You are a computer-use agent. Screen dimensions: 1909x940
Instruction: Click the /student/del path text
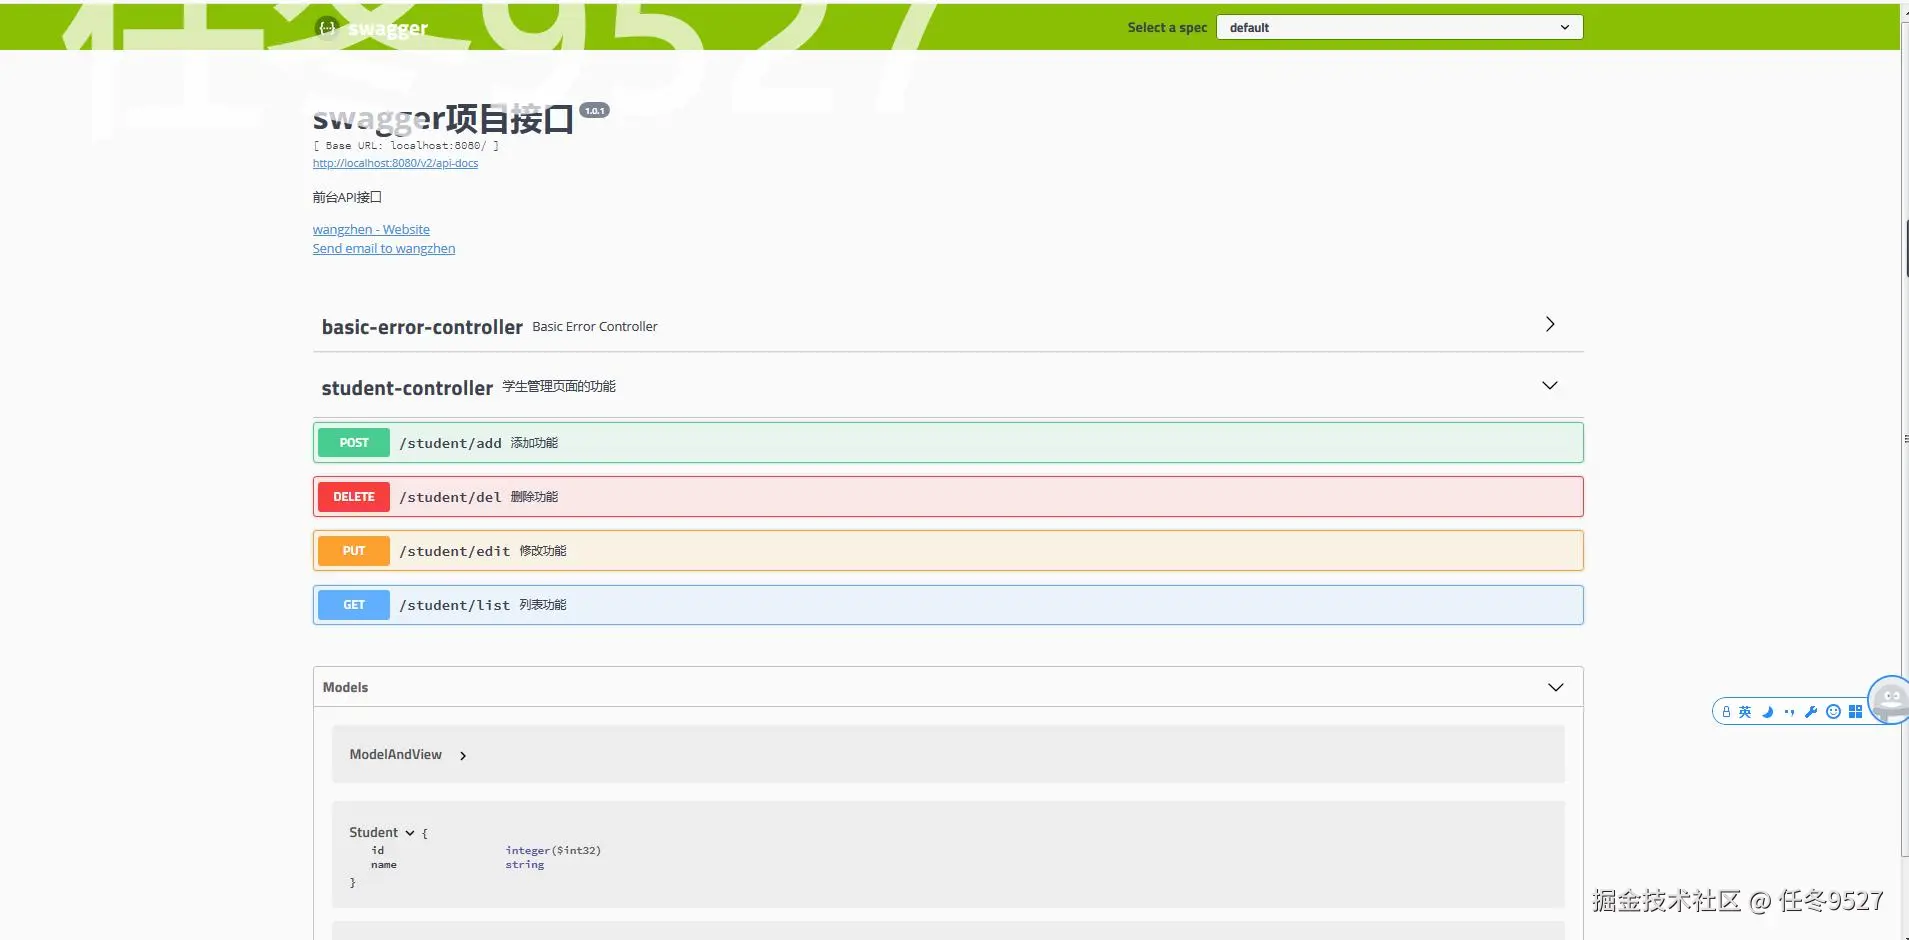pyautogui.click(x=450, y=497)
